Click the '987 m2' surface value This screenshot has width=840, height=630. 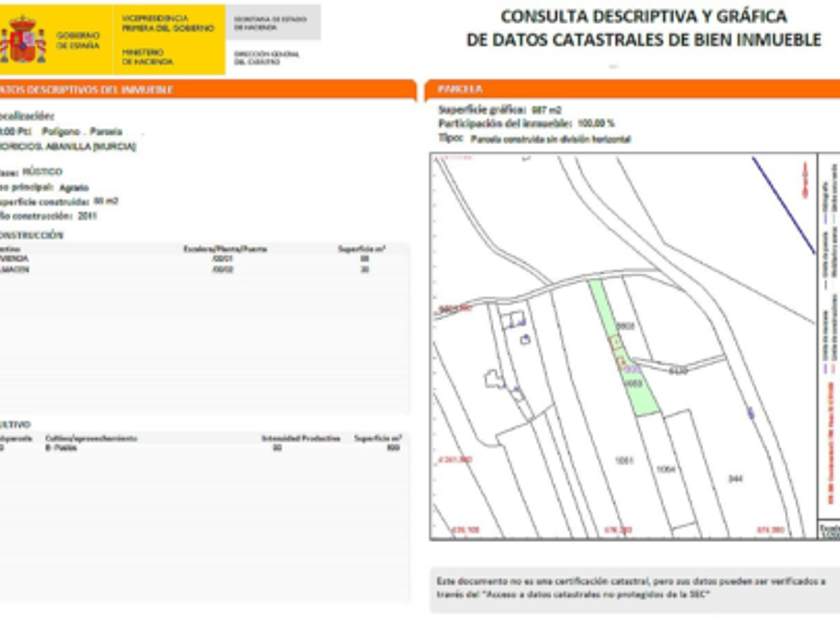coord(546,110)
